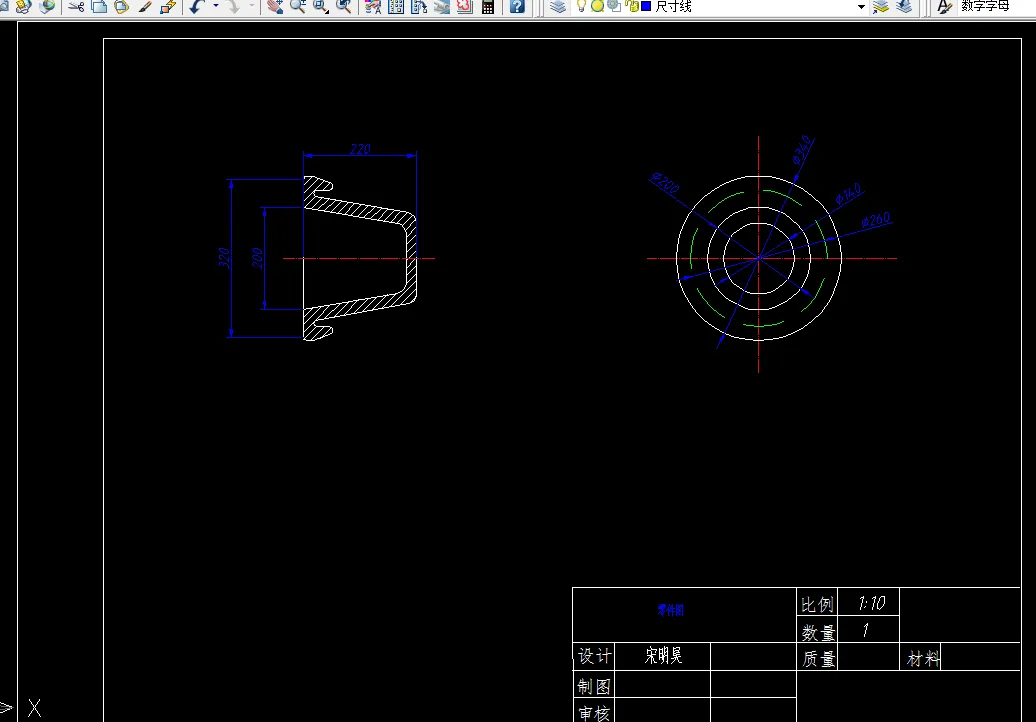Click the greyed Redo arrow icon
This screenshot has height=722, width=1036.
[233, 7]
